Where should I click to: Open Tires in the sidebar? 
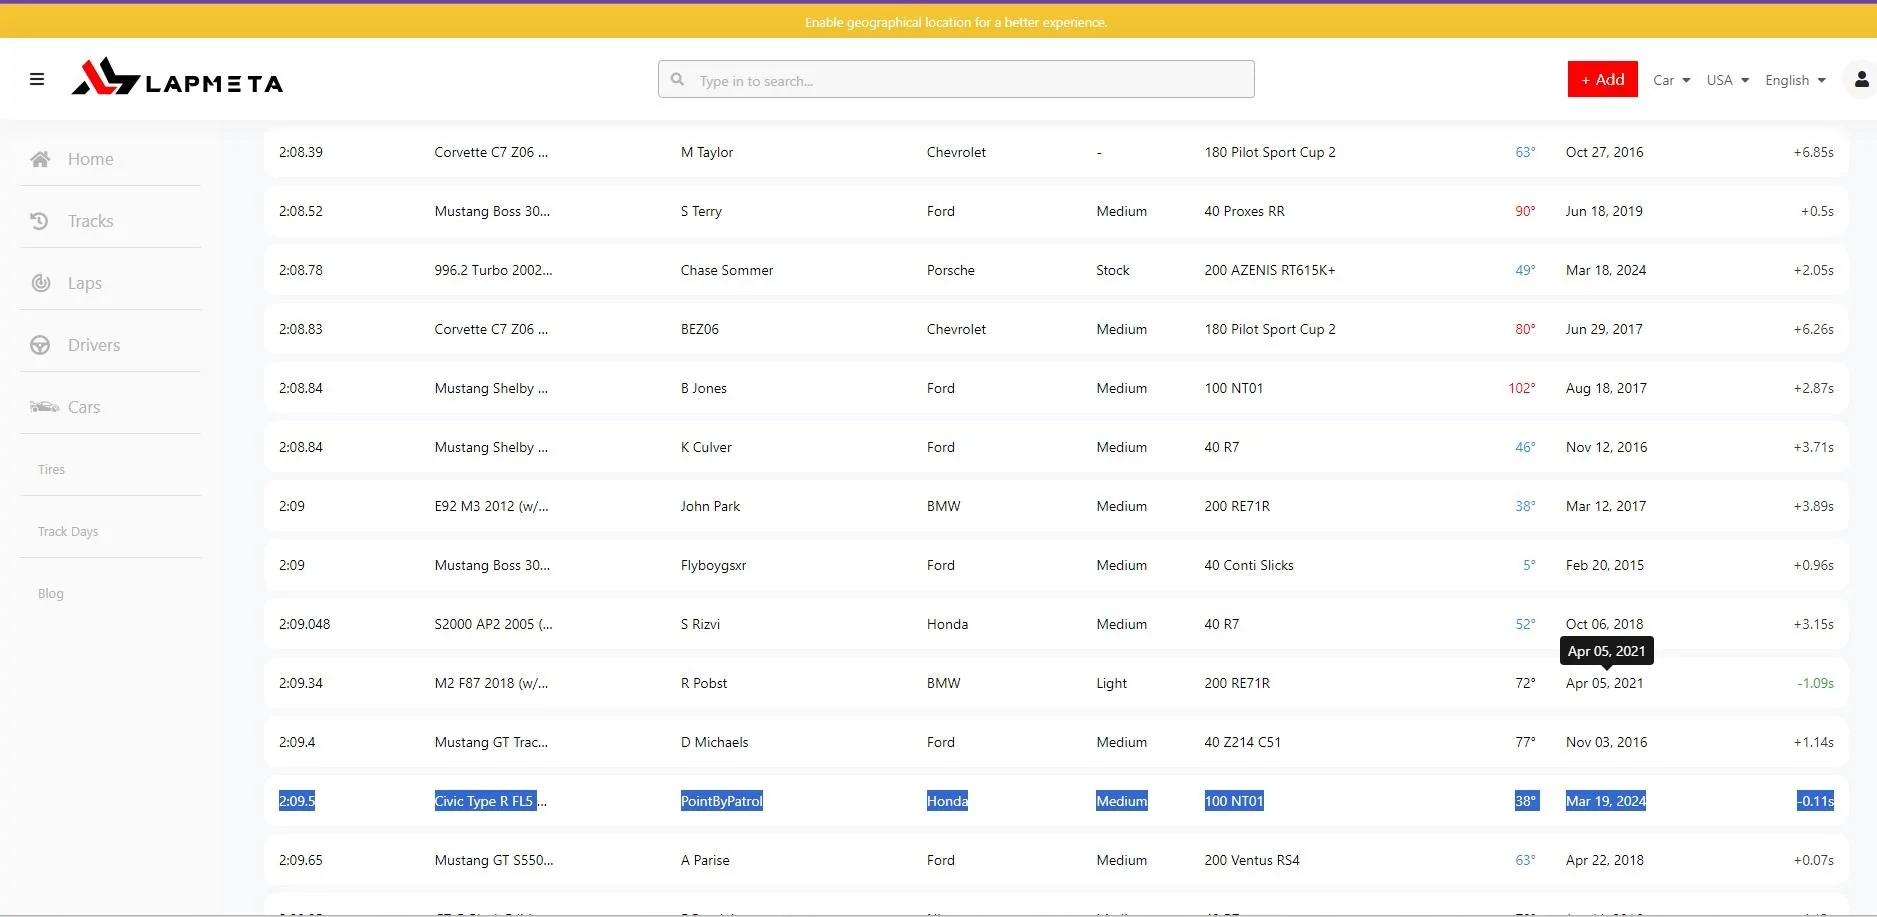pos(51,470)
